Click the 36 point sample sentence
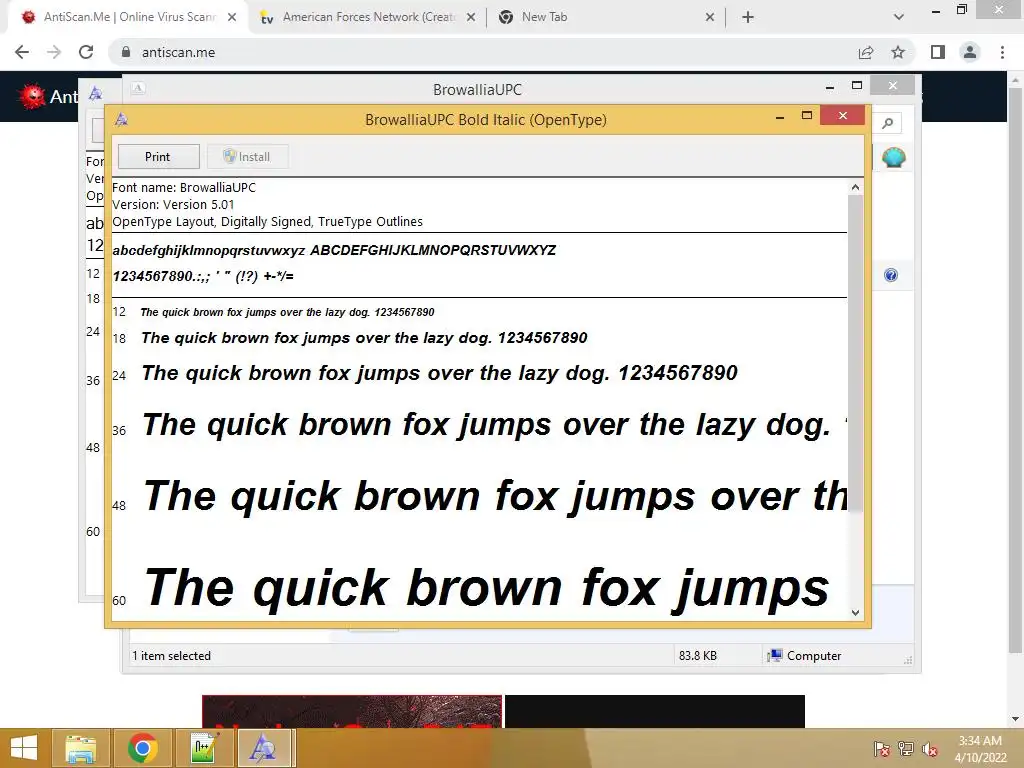The height and width of the screenshot is (768, 1024). 494,425
